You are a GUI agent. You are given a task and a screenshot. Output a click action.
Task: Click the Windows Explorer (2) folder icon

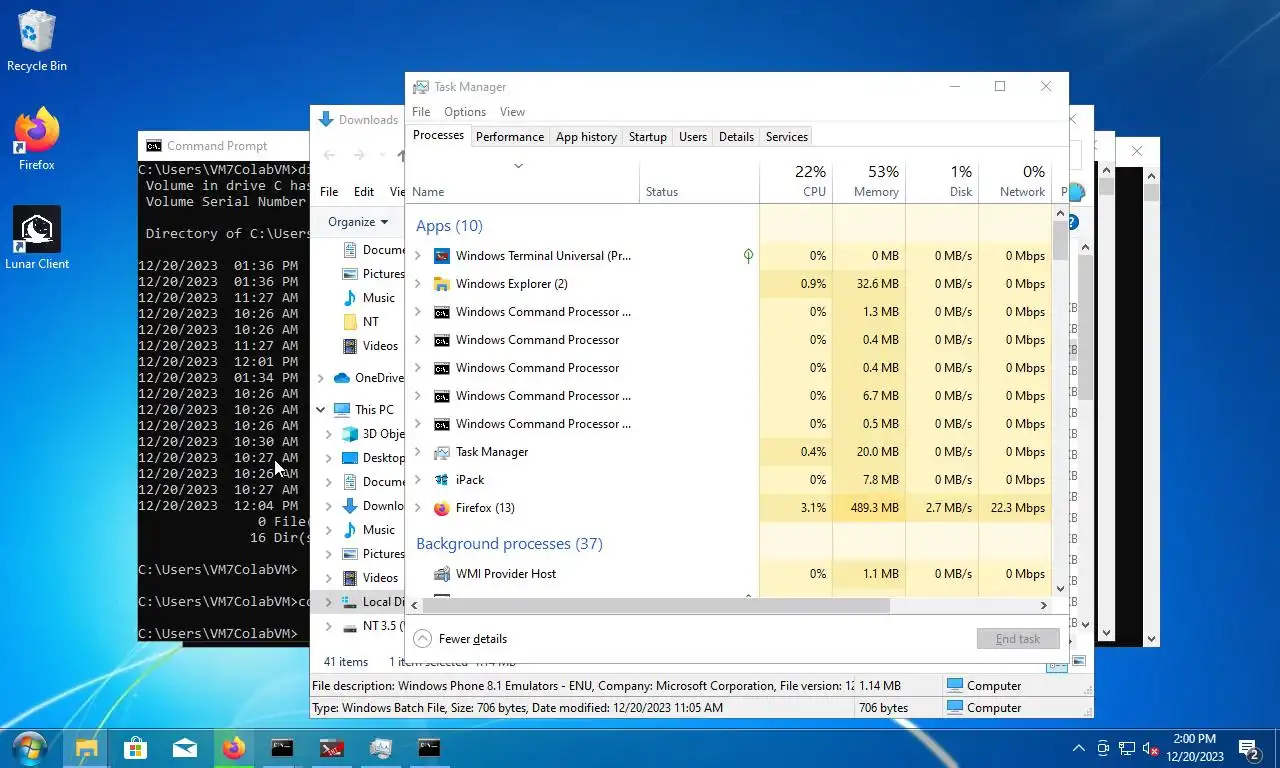pos(442,284)
